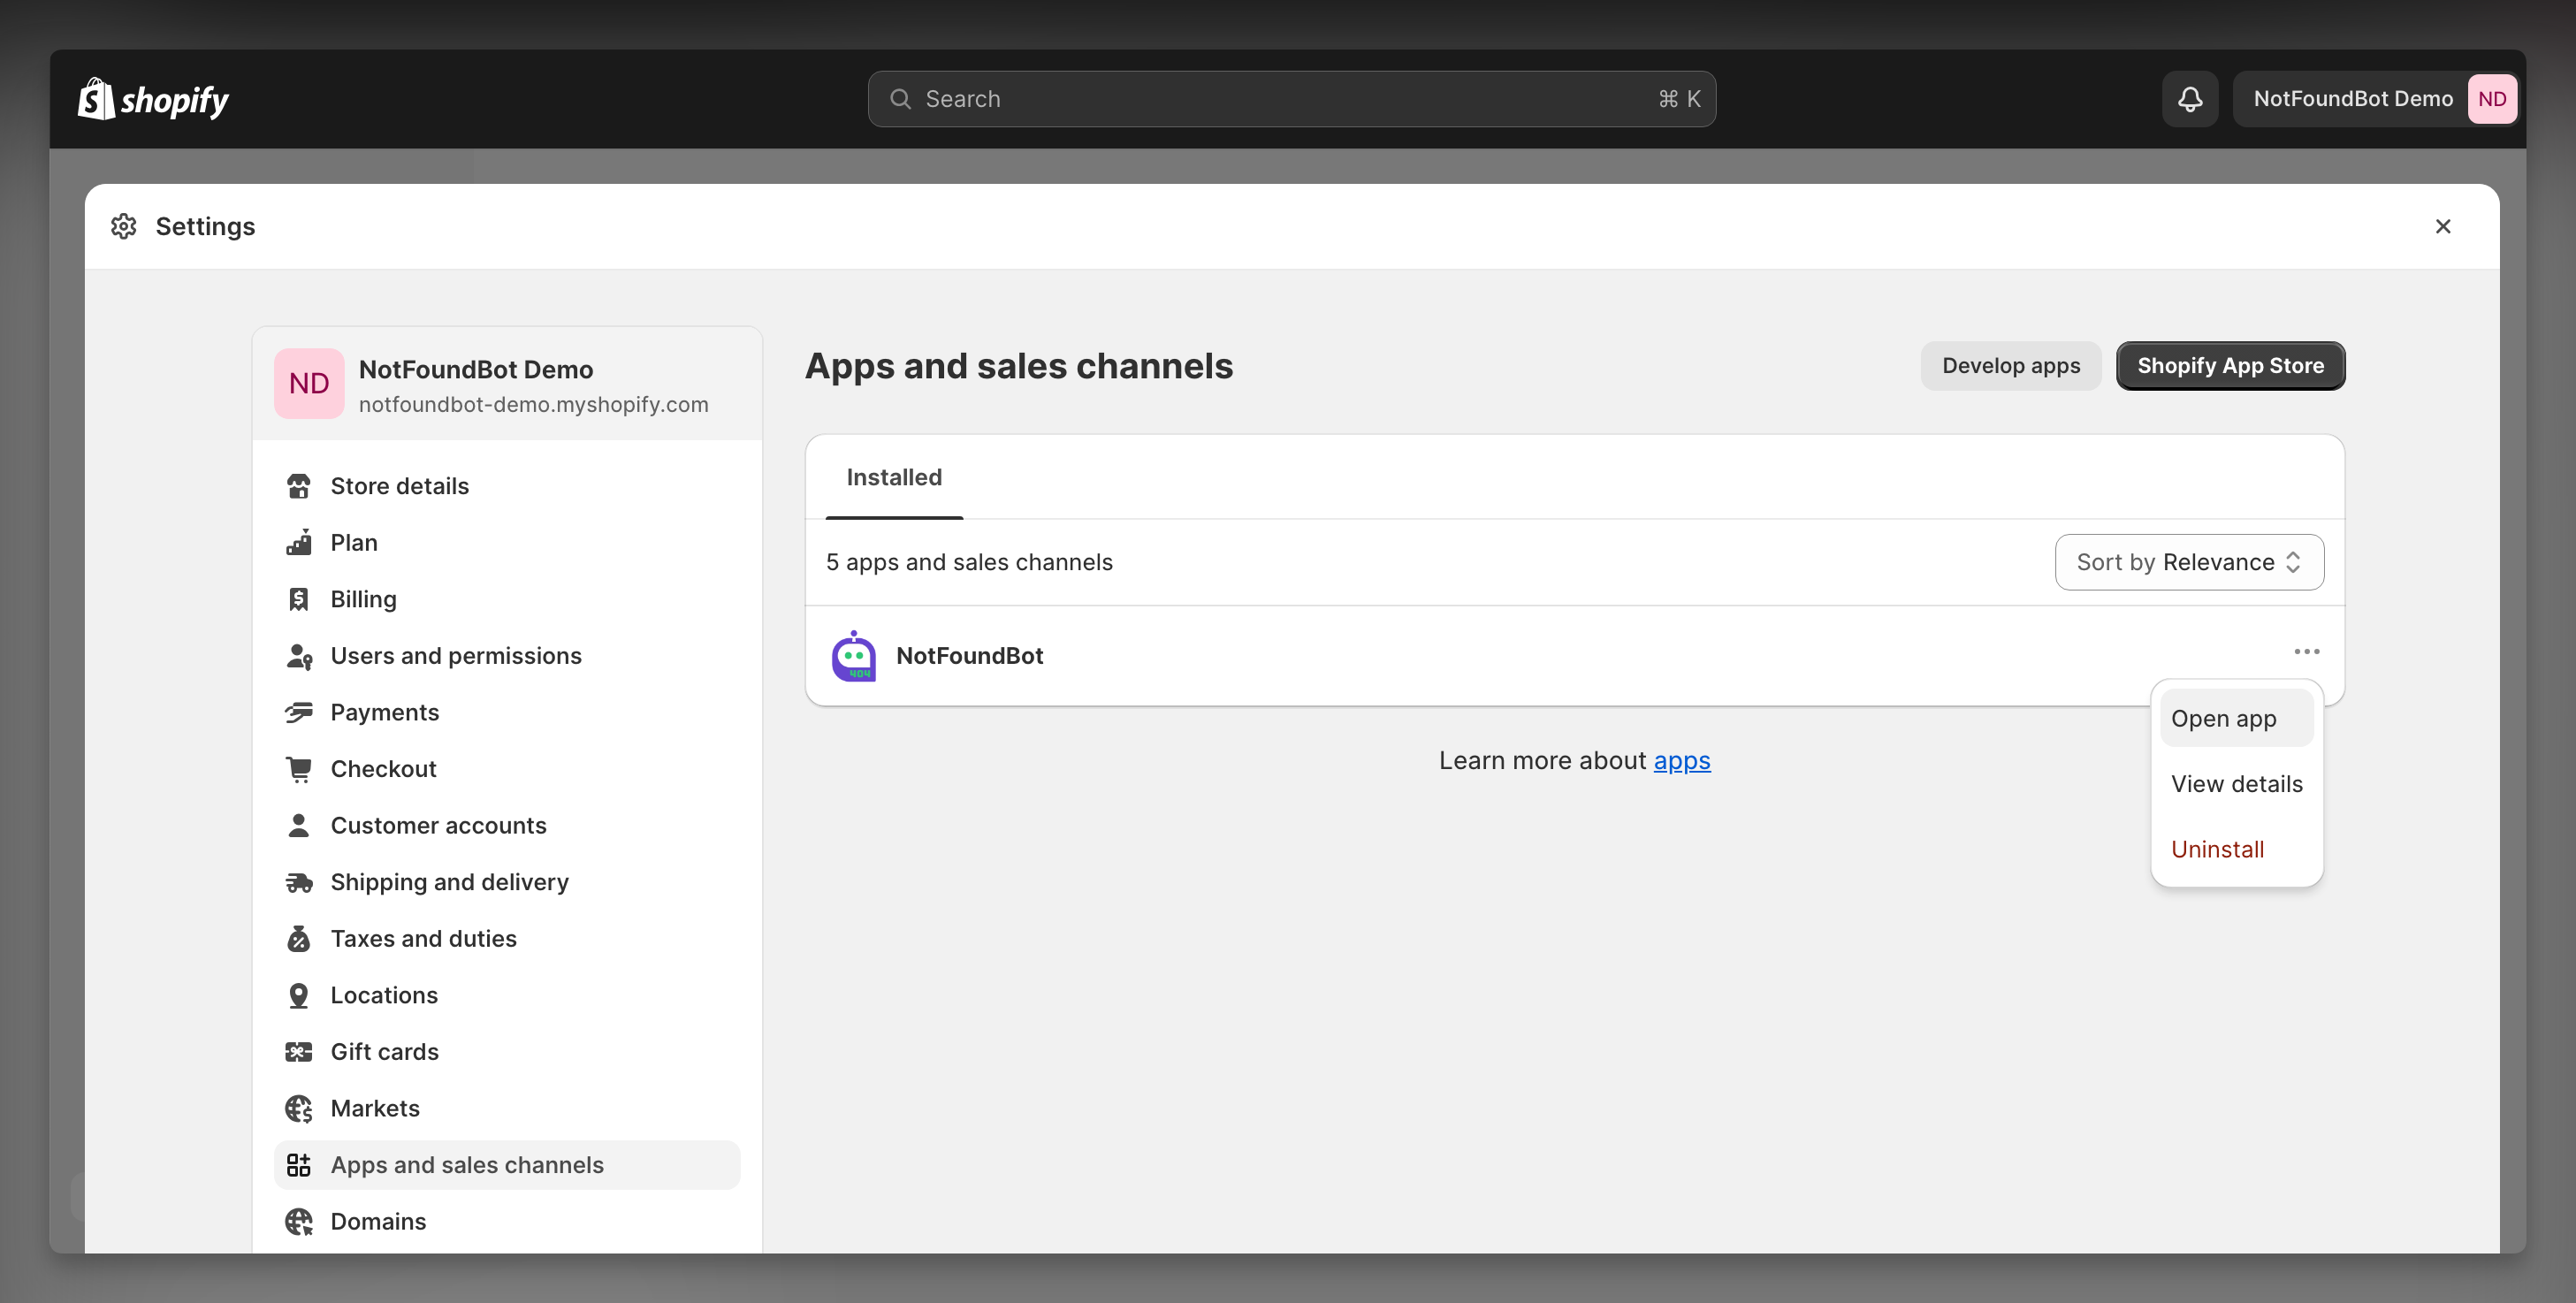Screen dimensions: 2576x1303
Task: Click the NotFoundBot Demo store name
Action: (x=476, y=369)
